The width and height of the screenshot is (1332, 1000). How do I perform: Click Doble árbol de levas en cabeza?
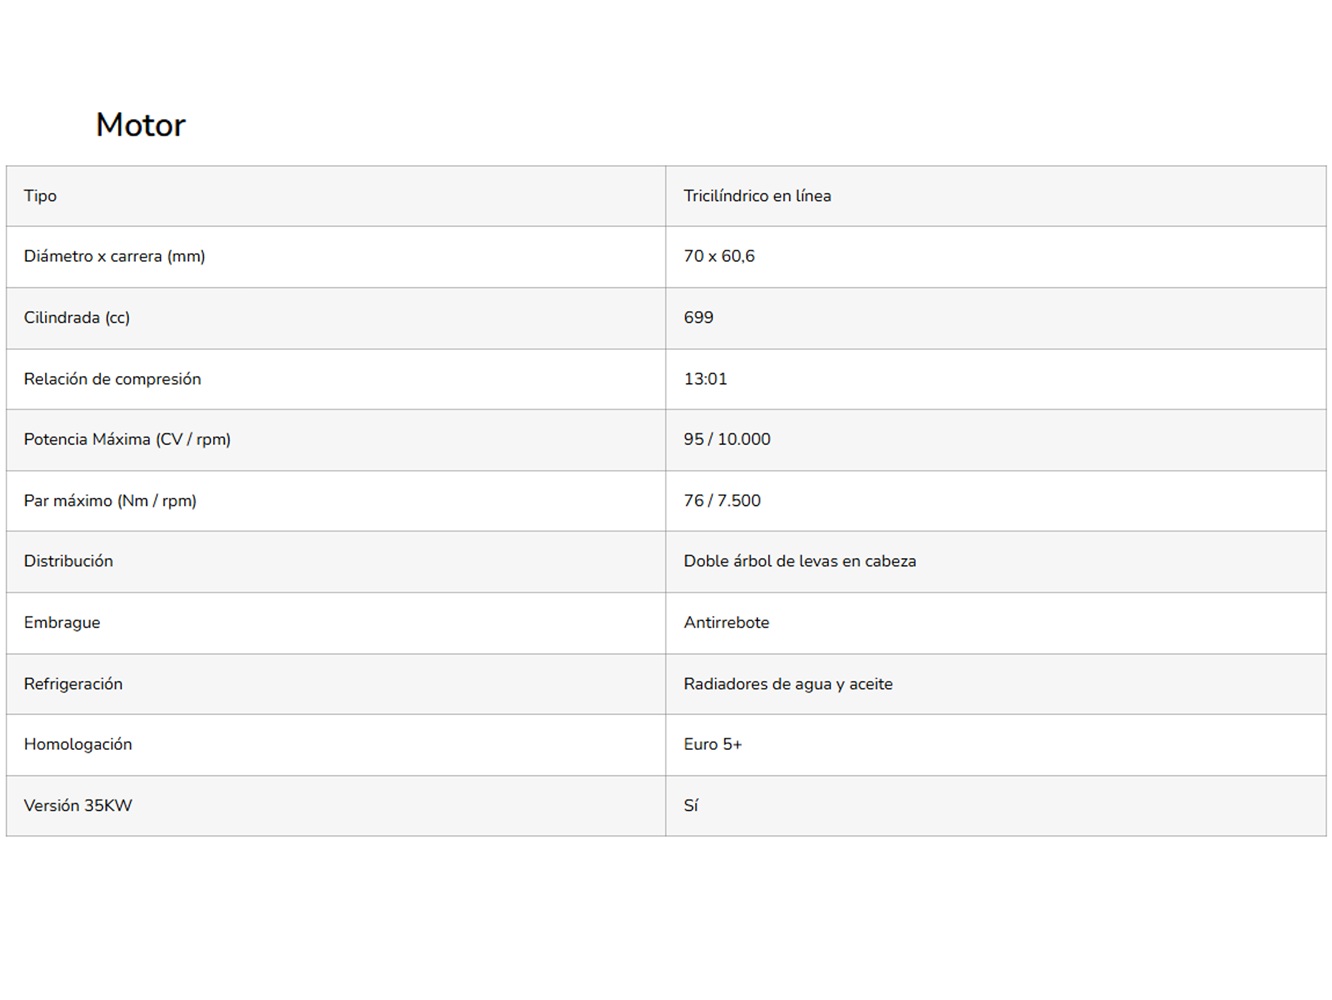click(x=800, y=561)
